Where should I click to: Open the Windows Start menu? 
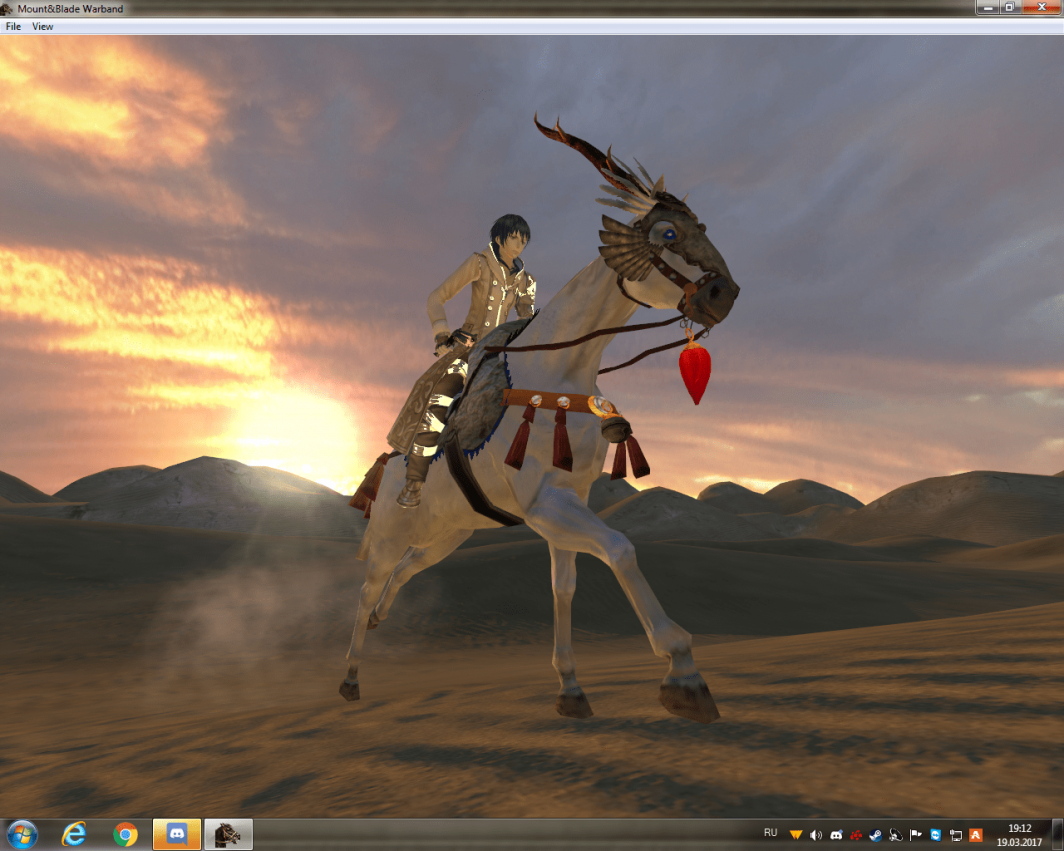point(22,834)
